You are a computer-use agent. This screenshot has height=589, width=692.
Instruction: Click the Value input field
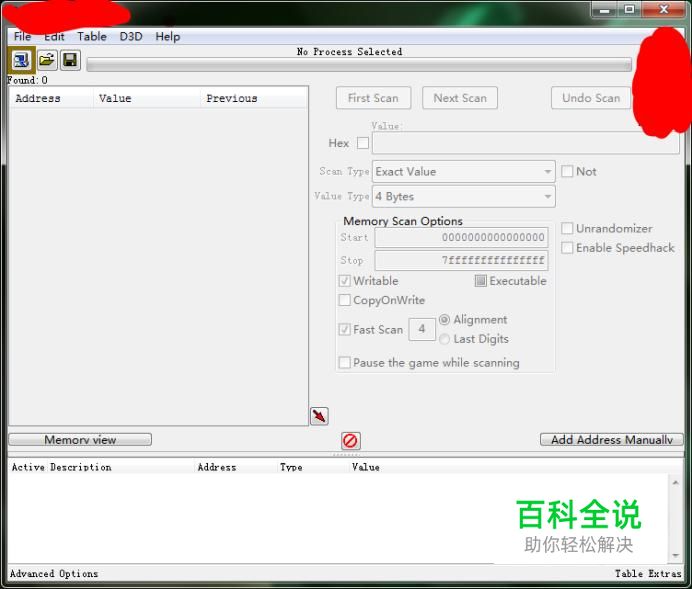(526, 143)
